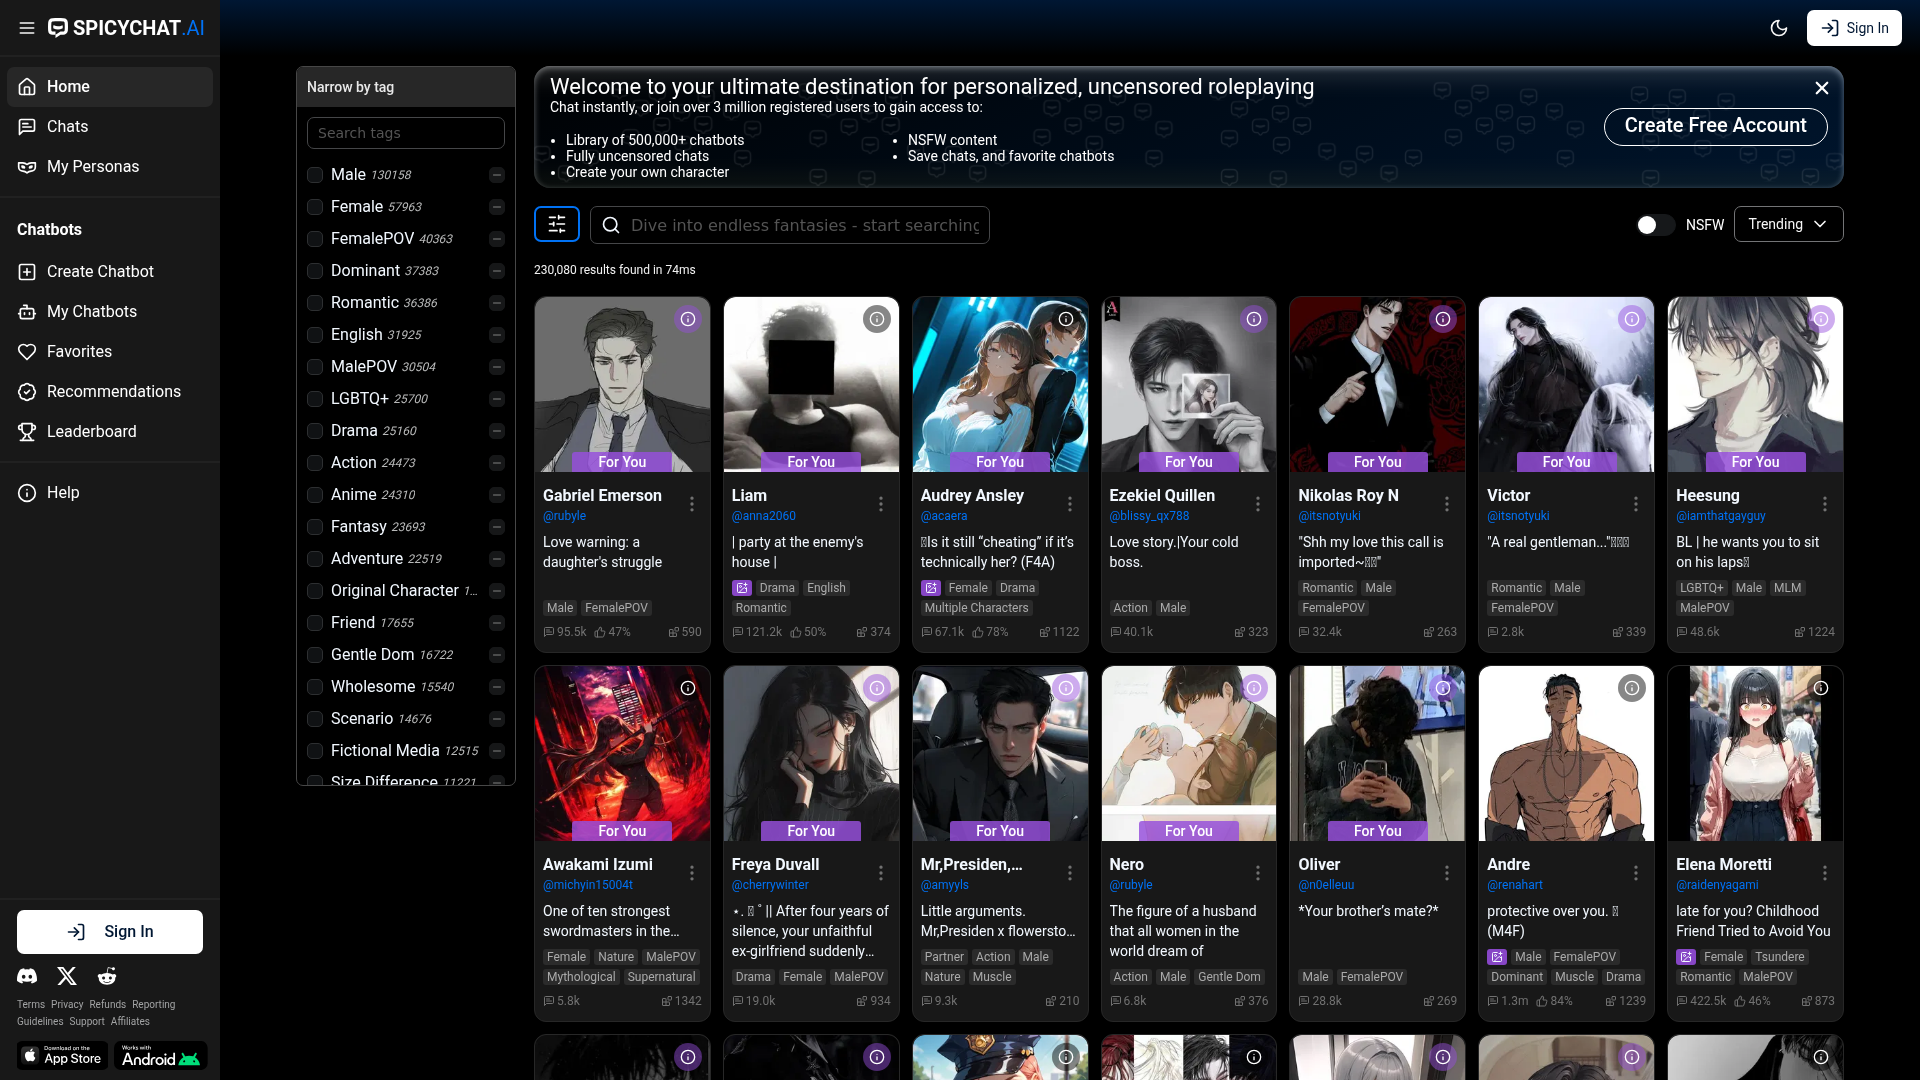
Task: Click info icon on Gabriel Emerson card
Action: 688,319
